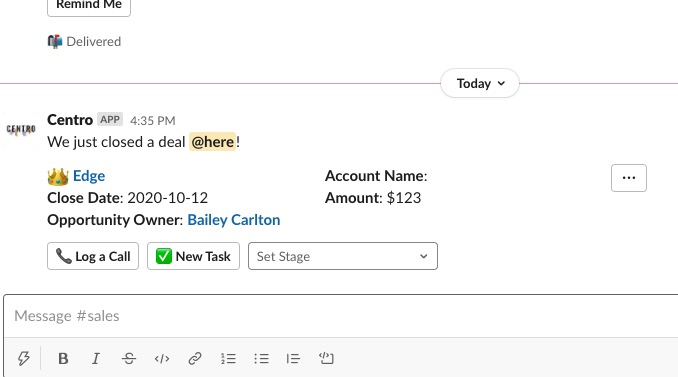Start an ordered numbered list

(x=228, y=358)
